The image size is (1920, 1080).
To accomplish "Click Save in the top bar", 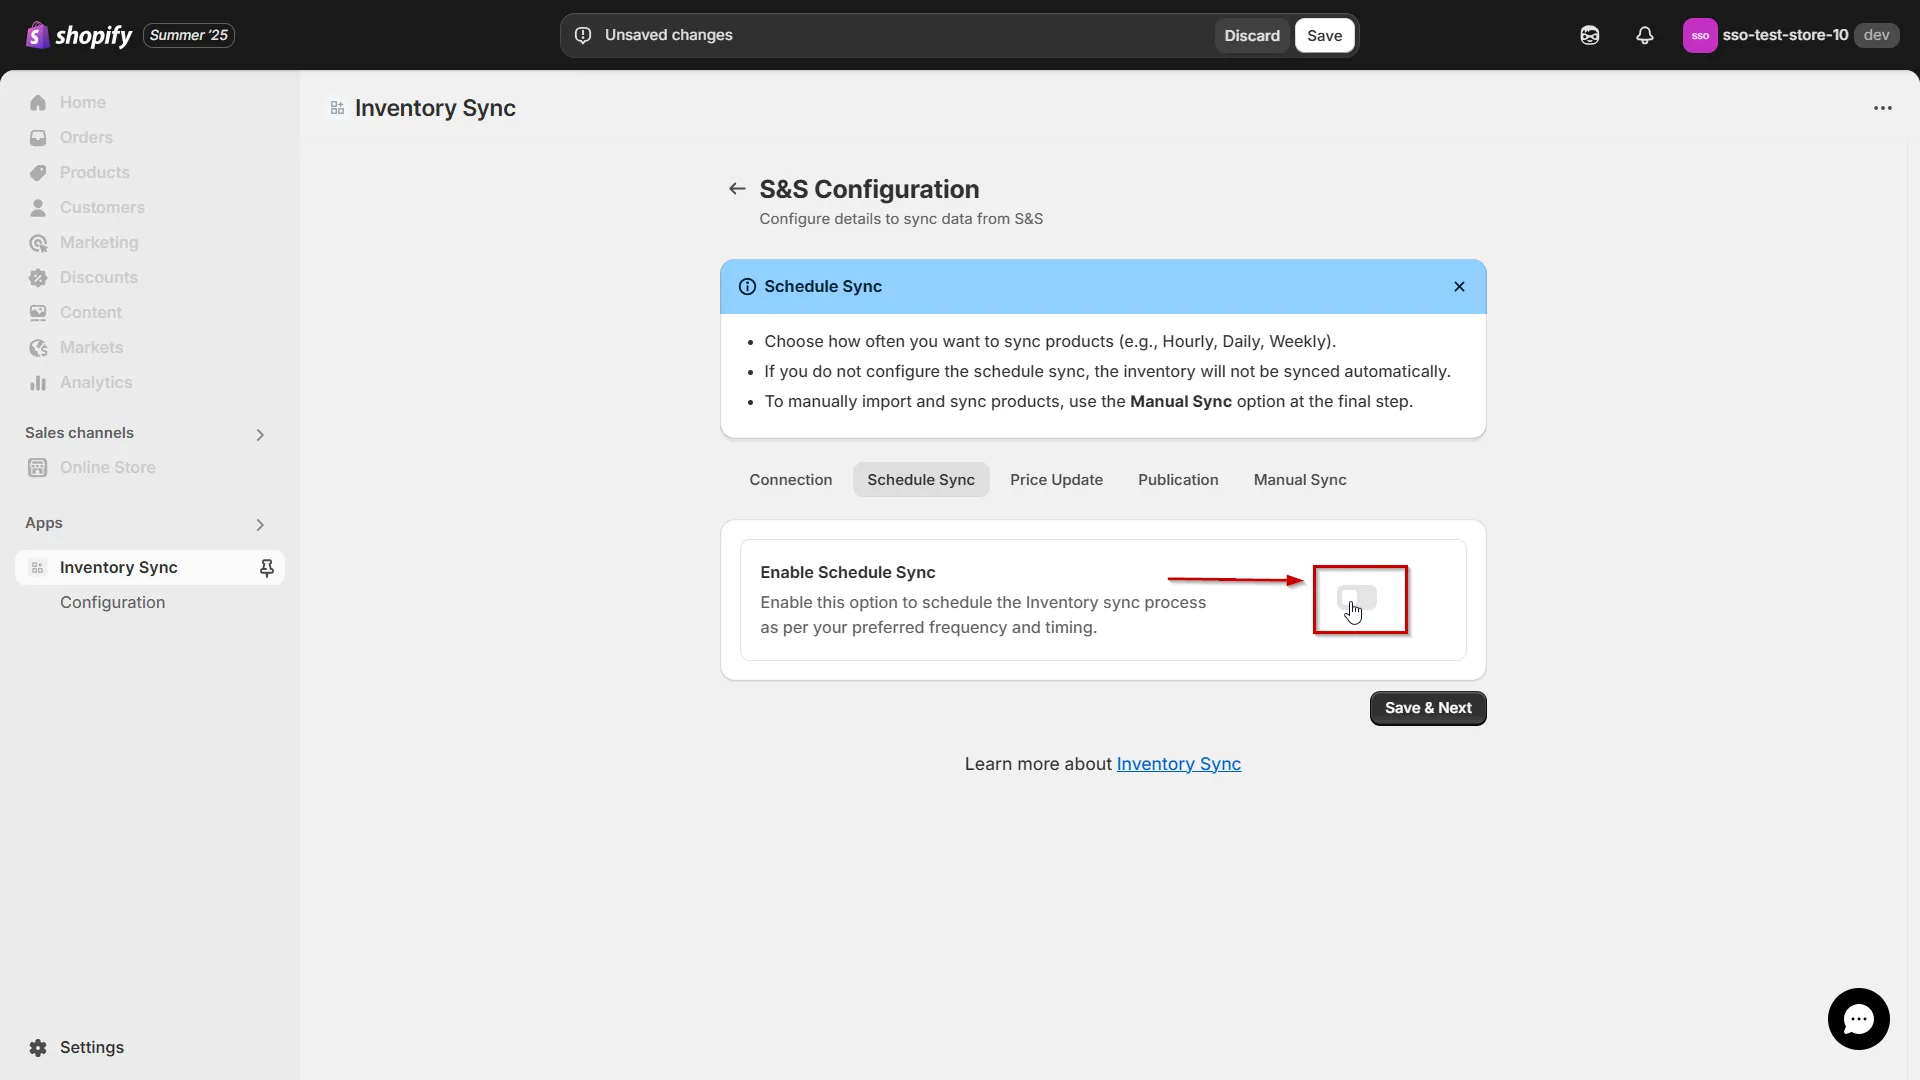I will pyautogui.click(x=1324, y=36).
